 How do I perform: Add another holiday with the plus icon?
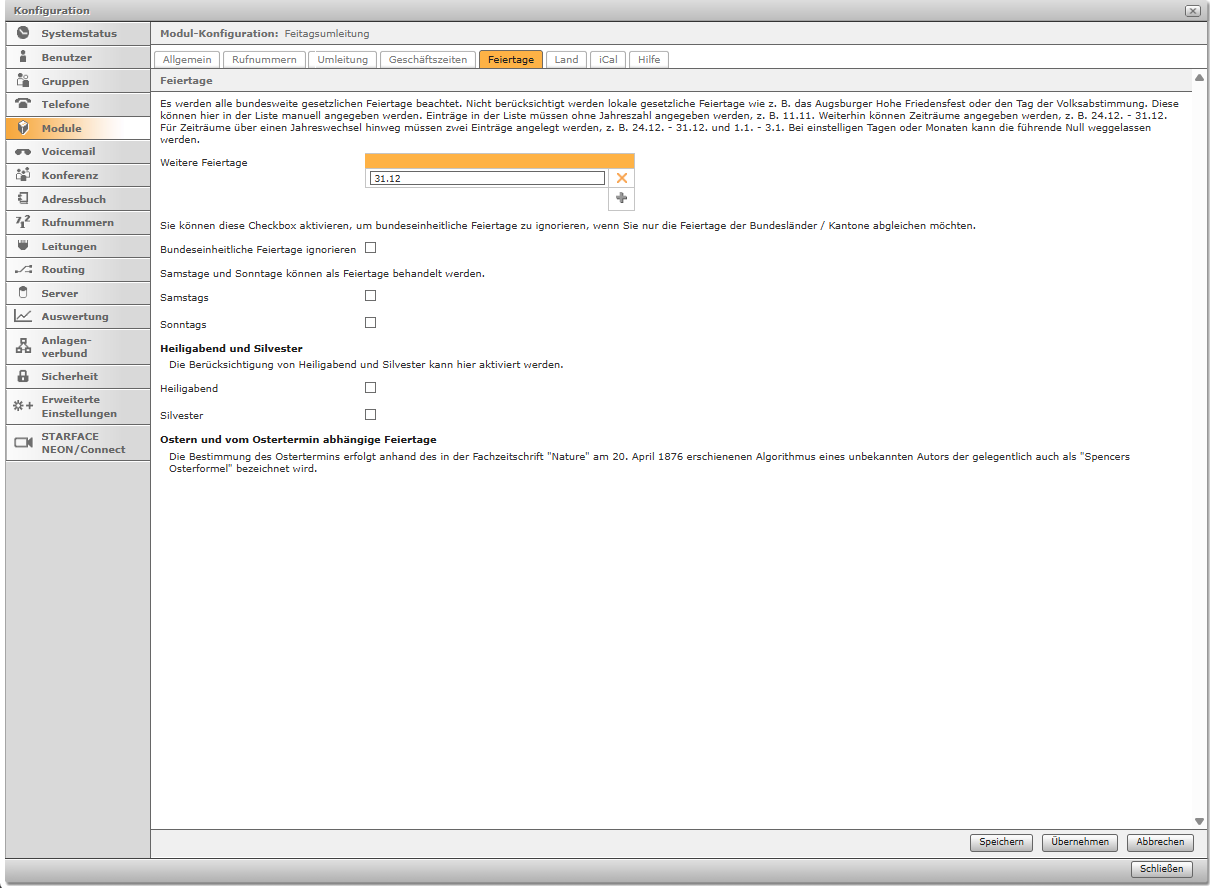621,198
